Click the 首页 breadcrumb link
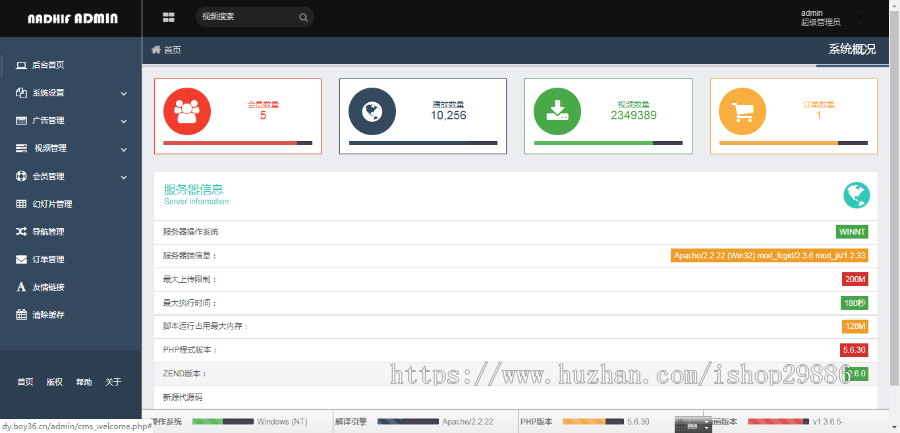 point(173,50)
